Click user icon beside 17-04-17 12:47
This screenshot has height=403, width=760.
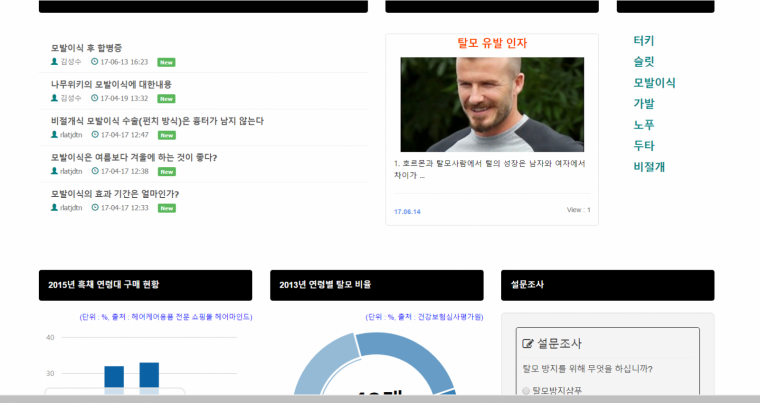click(54, 134)
